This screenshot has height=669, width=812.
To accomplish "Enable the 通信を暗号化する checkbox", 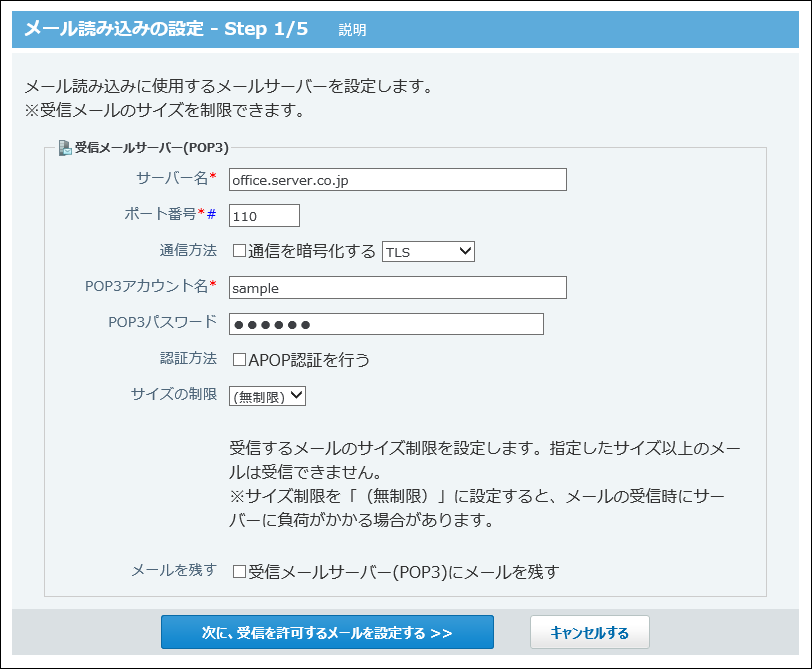I will click(x=239, y=251).
